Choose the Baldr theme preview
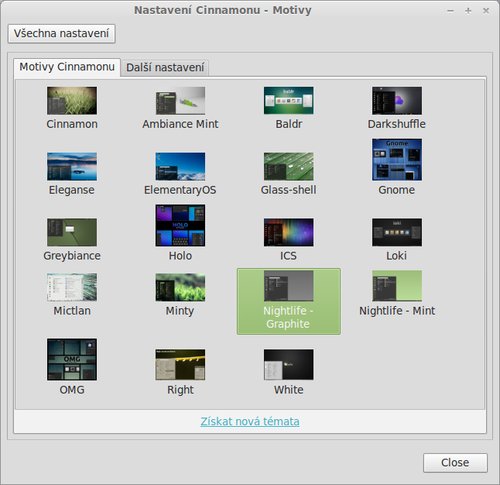 pos(289,101)
